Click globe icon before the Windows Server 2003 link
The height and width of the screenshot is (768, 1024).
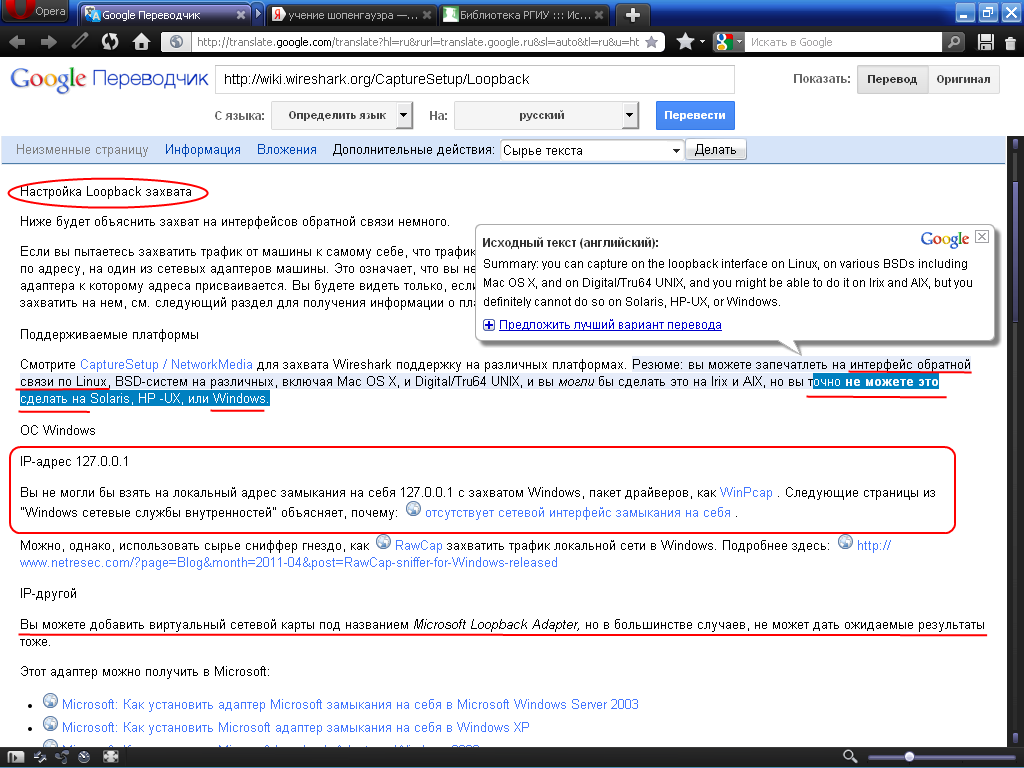(x=50, y=701)
